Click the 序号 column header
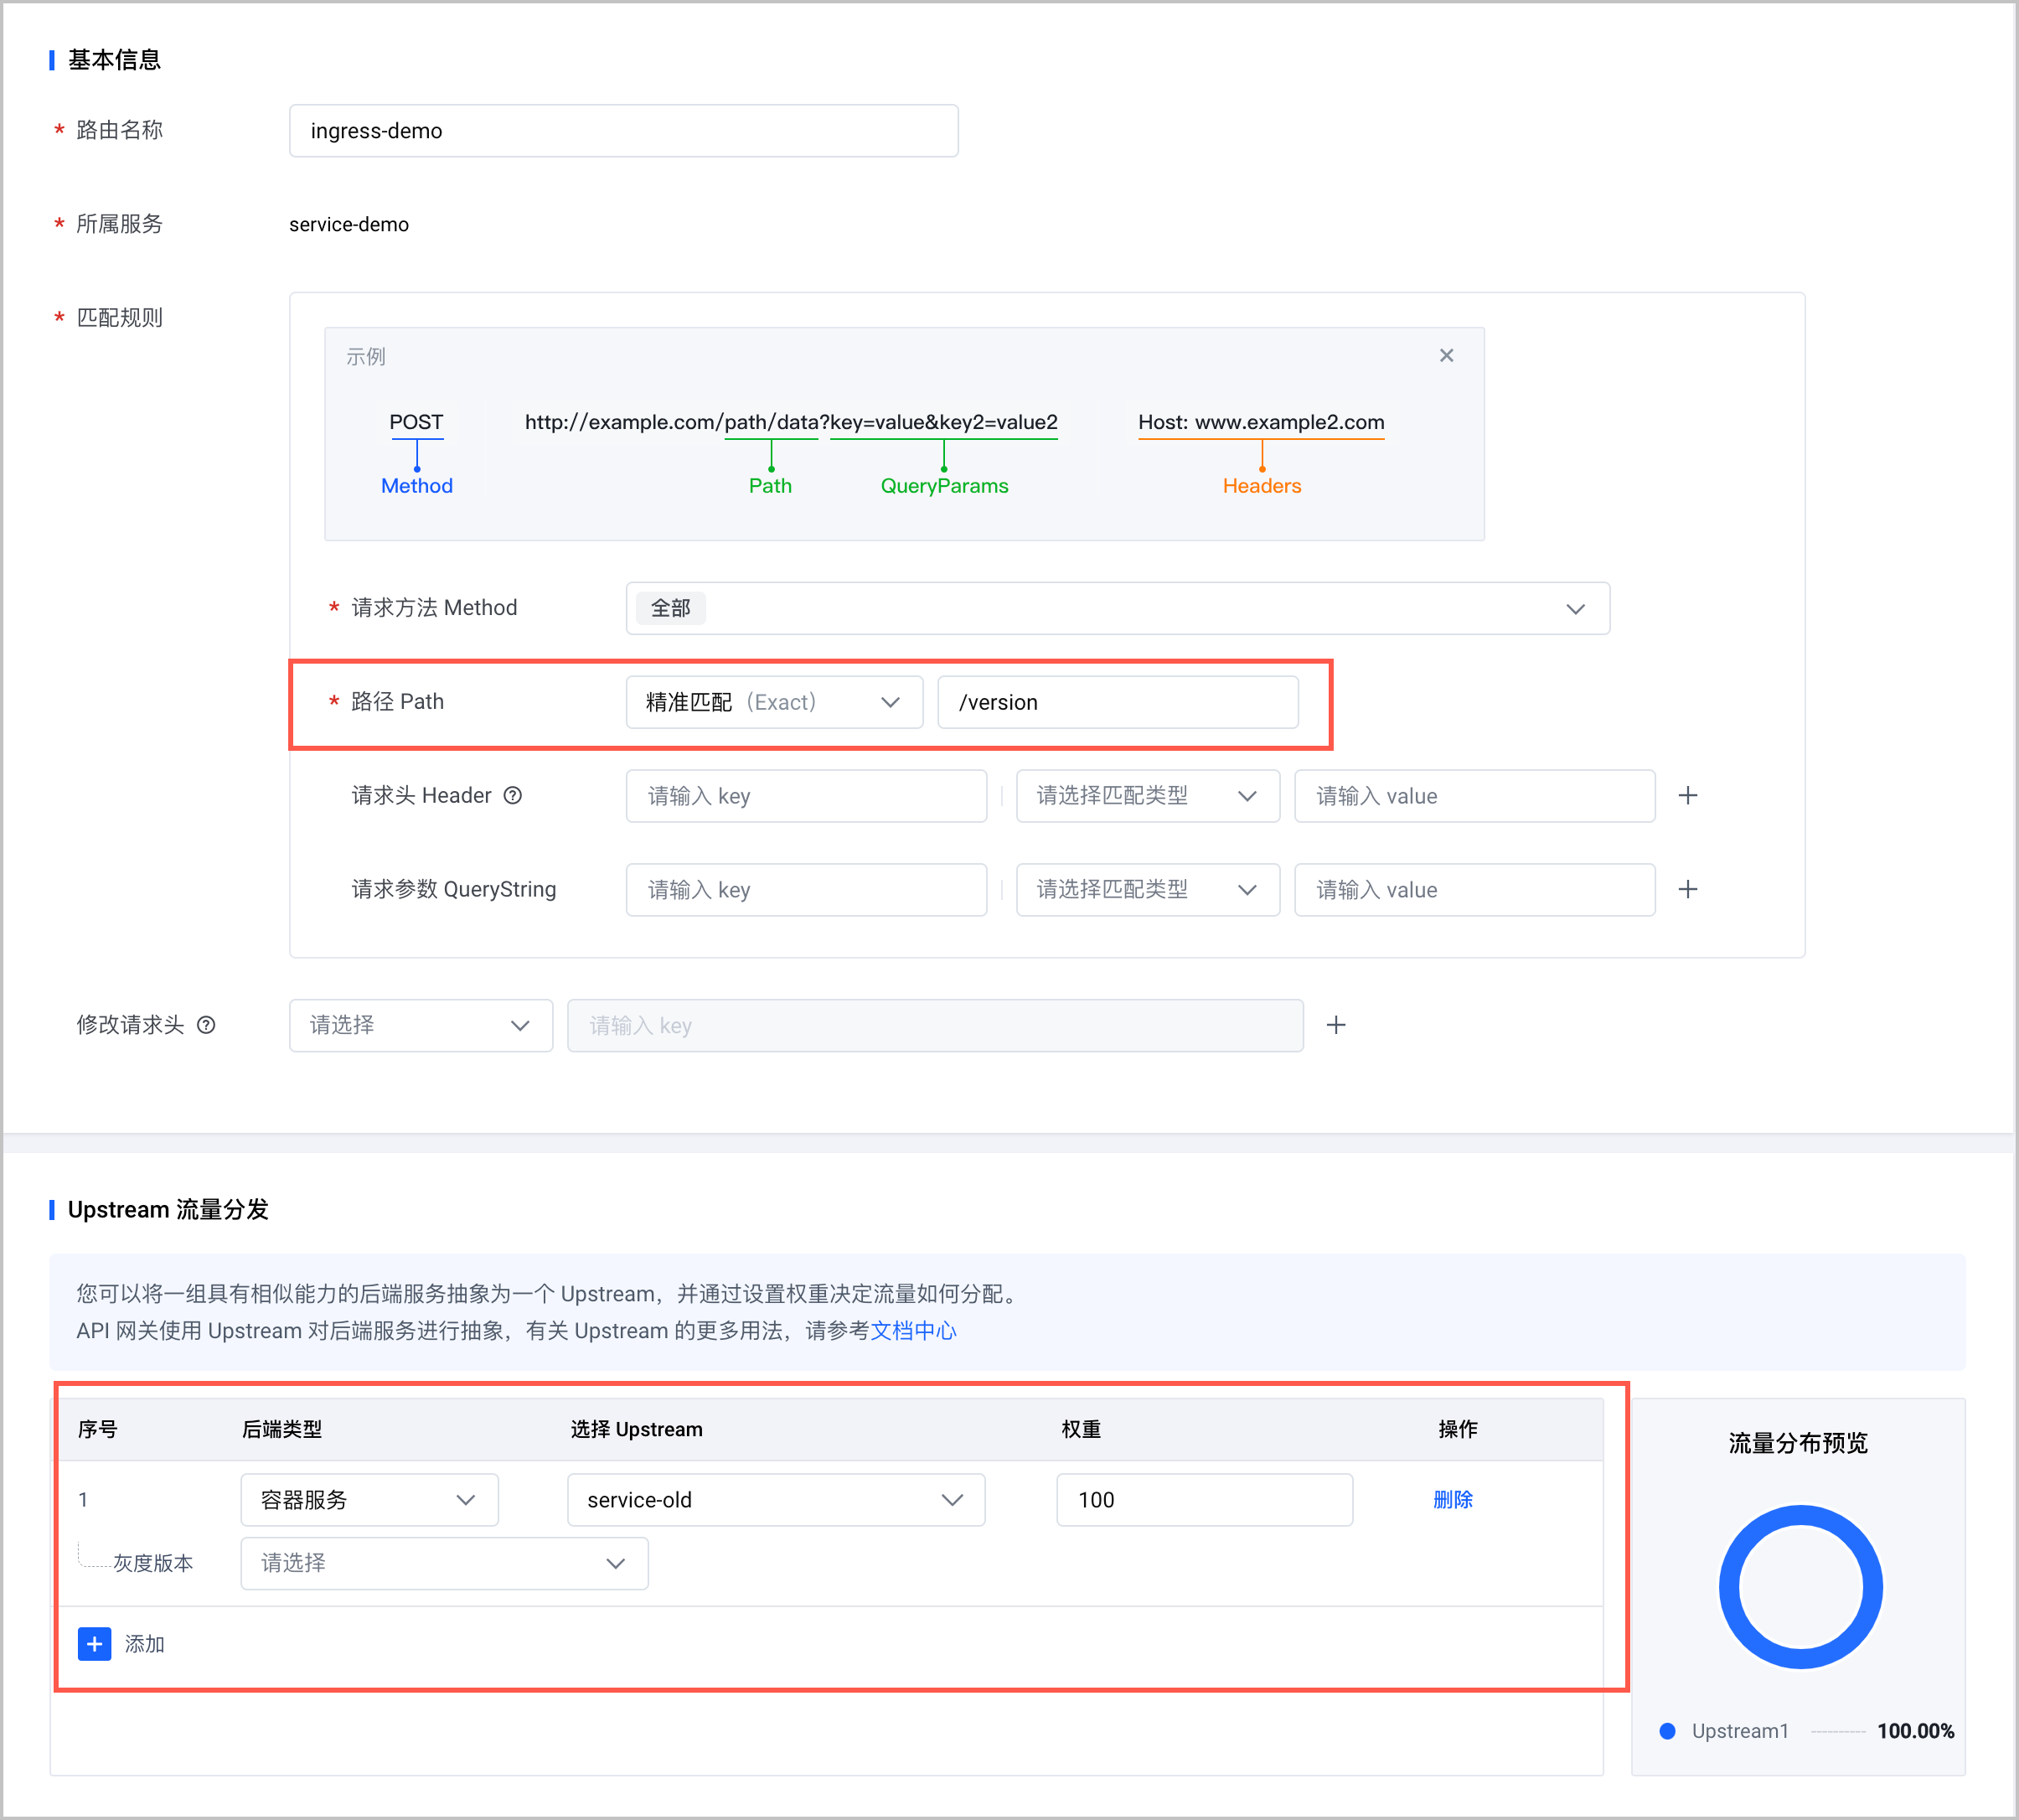Viewport: 2019px width, 1820px height. click(x=98, y=1429)
